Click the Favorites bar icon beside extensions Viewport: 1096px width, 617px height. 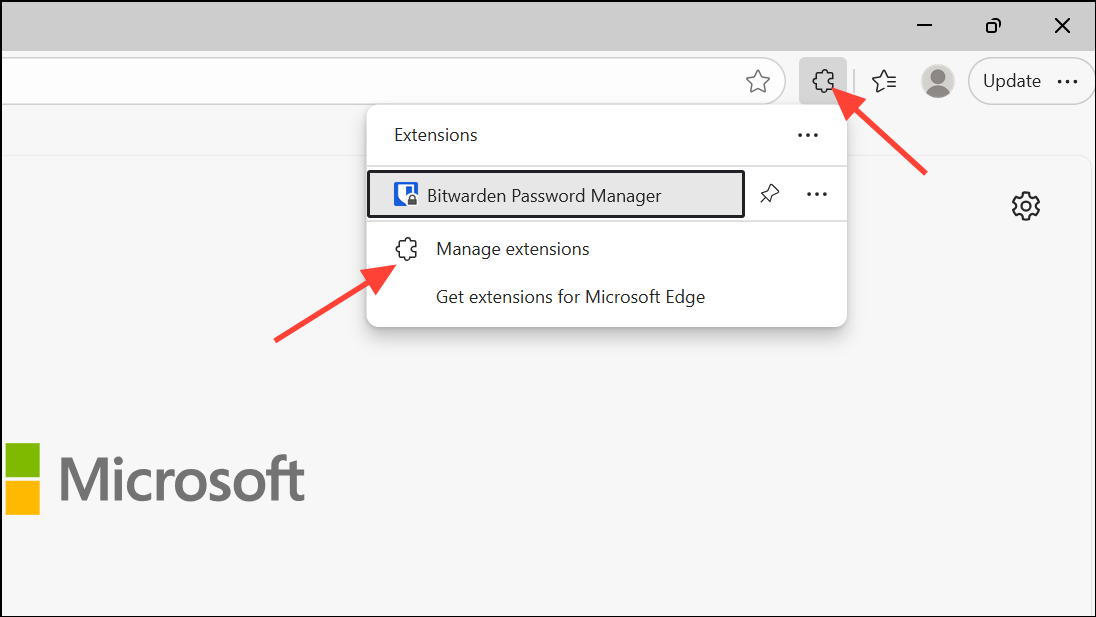883,81
